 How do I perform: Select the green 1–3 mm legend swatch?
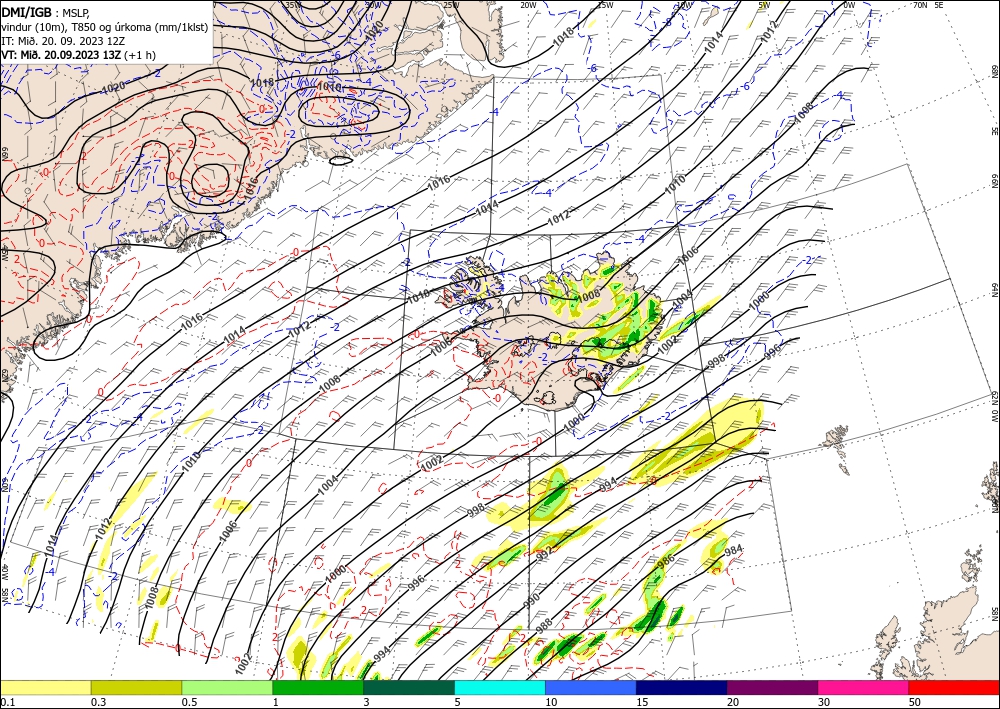tap(318, 687)
